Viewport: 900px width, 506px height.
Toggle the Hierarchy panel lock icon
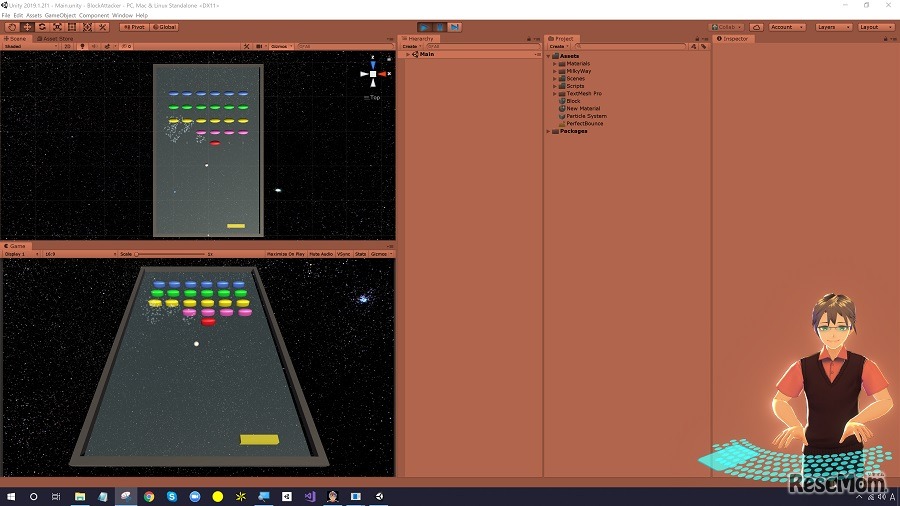click(x=529, y=38)
